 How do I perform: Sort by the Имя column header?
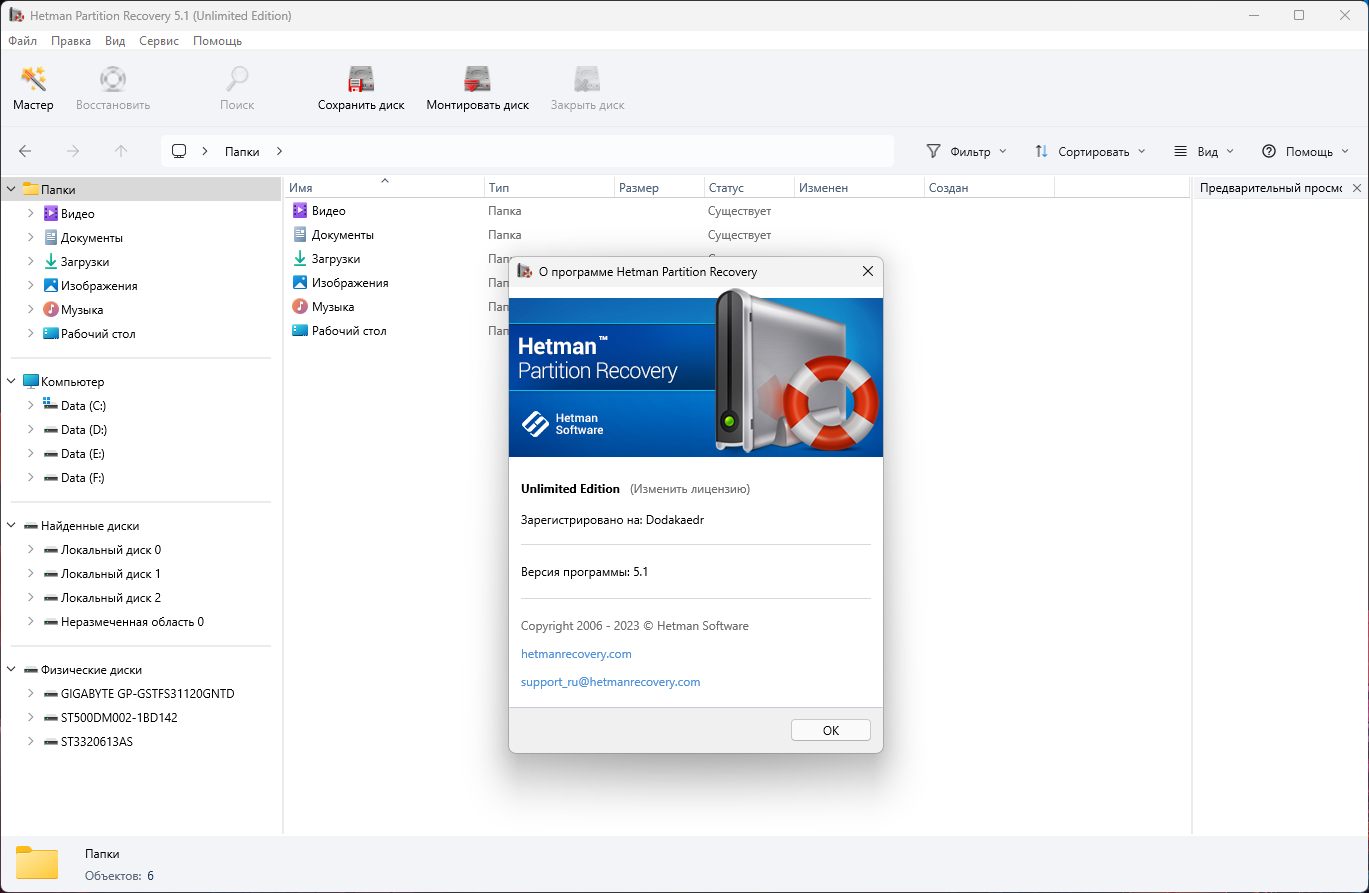click(x=384, y=188)
